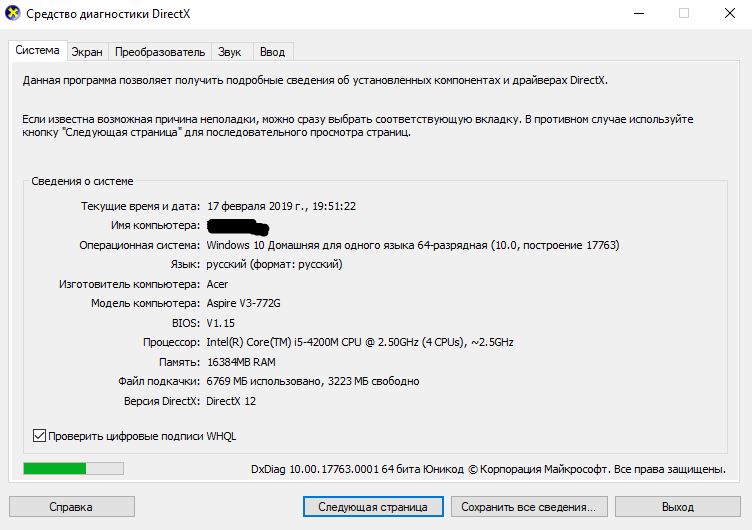Click the model value Aspire V3-772G

(244, 303)
